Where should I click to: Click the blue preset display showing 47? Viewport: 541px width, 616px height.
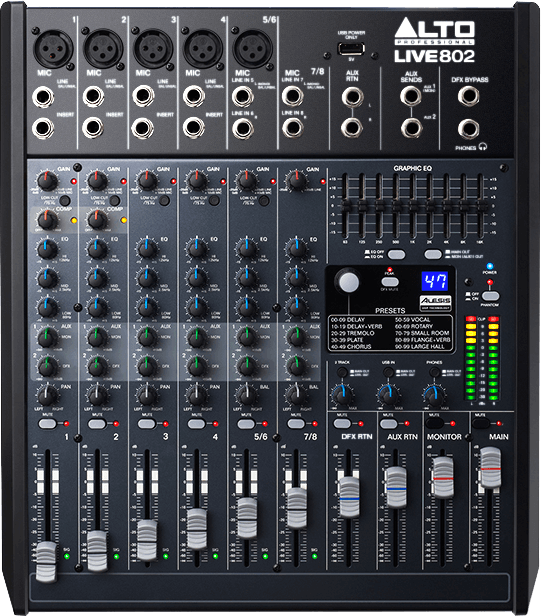point(435,281)
